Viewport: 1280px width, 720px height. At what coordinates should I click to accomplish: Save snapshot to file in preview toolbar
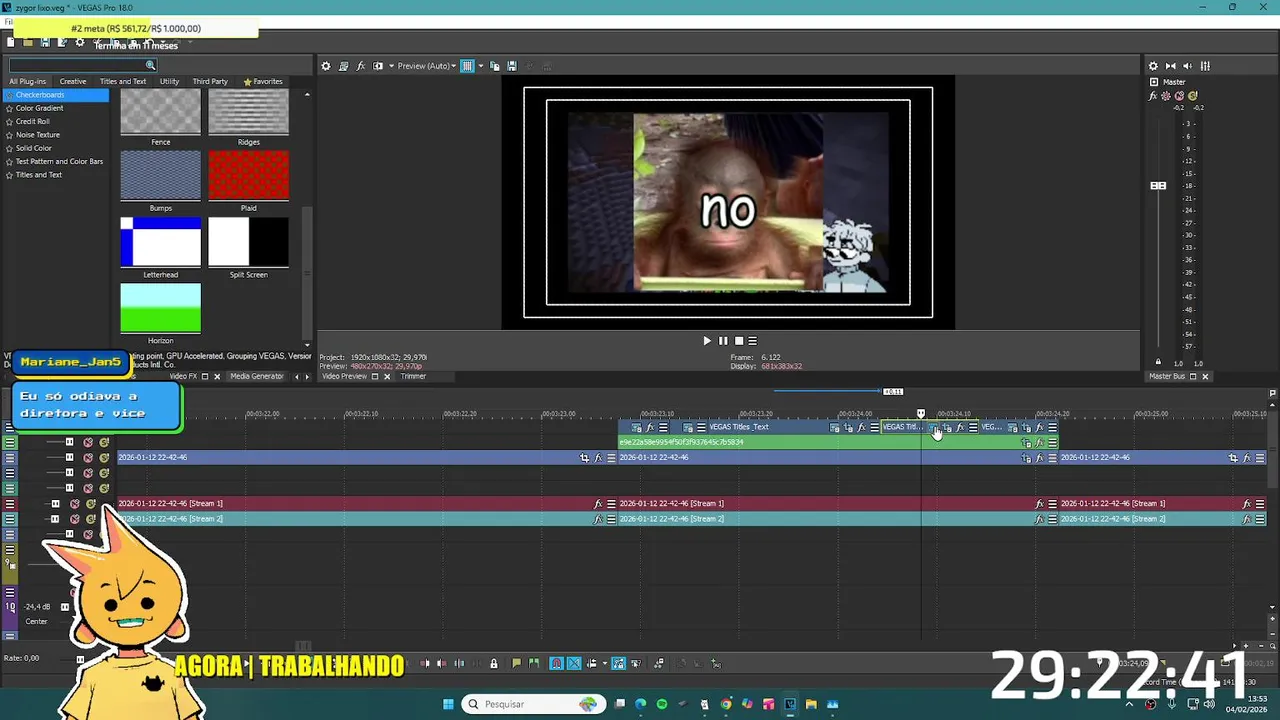point(512,66)
